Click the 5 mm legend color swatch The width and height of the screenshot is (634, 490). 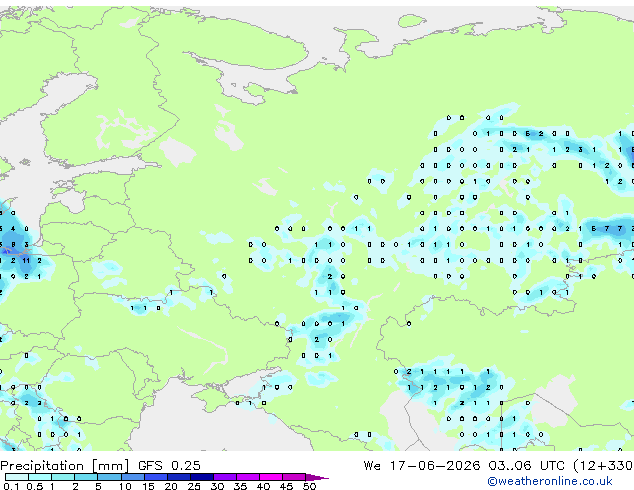pyautogui.click(x=109, y=477)
